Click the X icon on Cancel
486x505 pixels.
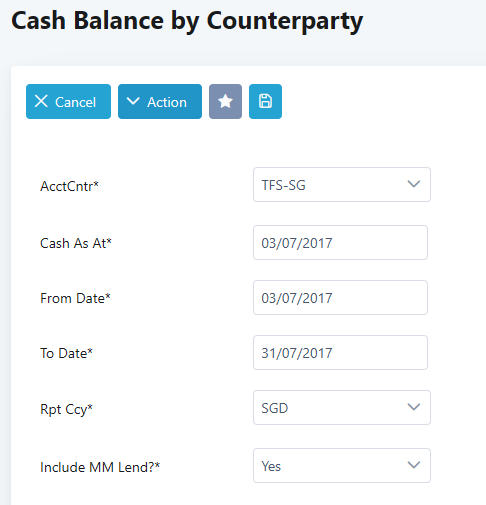[x=41, y=101]
